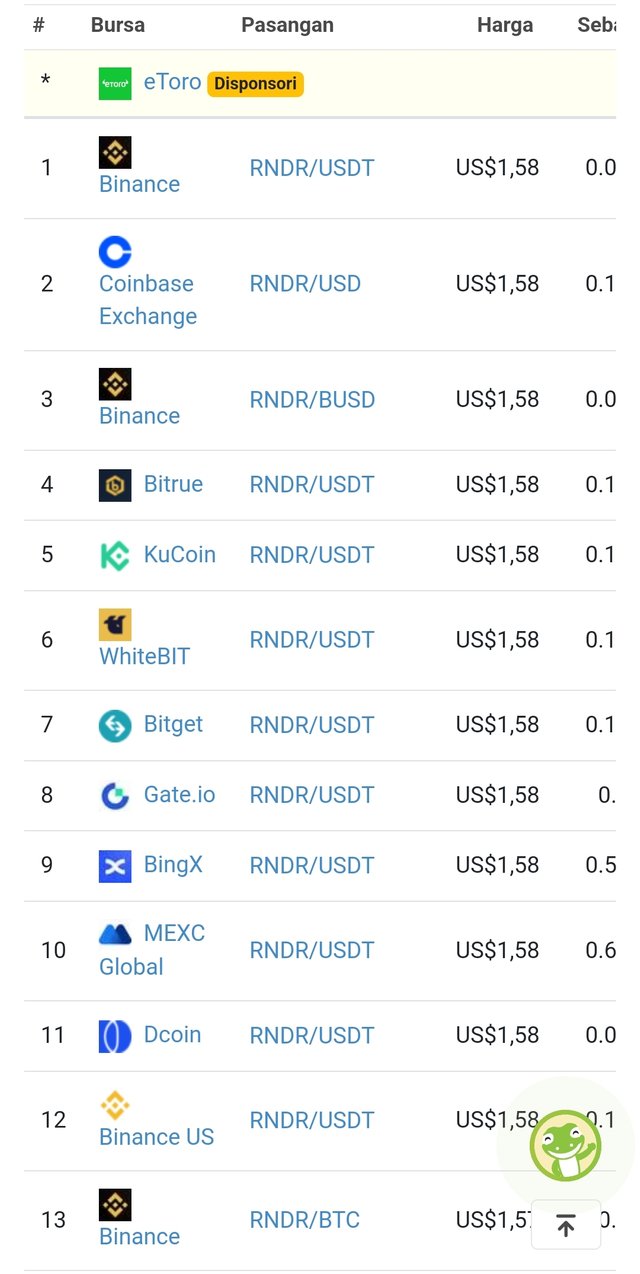Screen dimensions: 640x1274
Task: Click the Coinbase Exchange logo icon
Action: click(115, 252)
